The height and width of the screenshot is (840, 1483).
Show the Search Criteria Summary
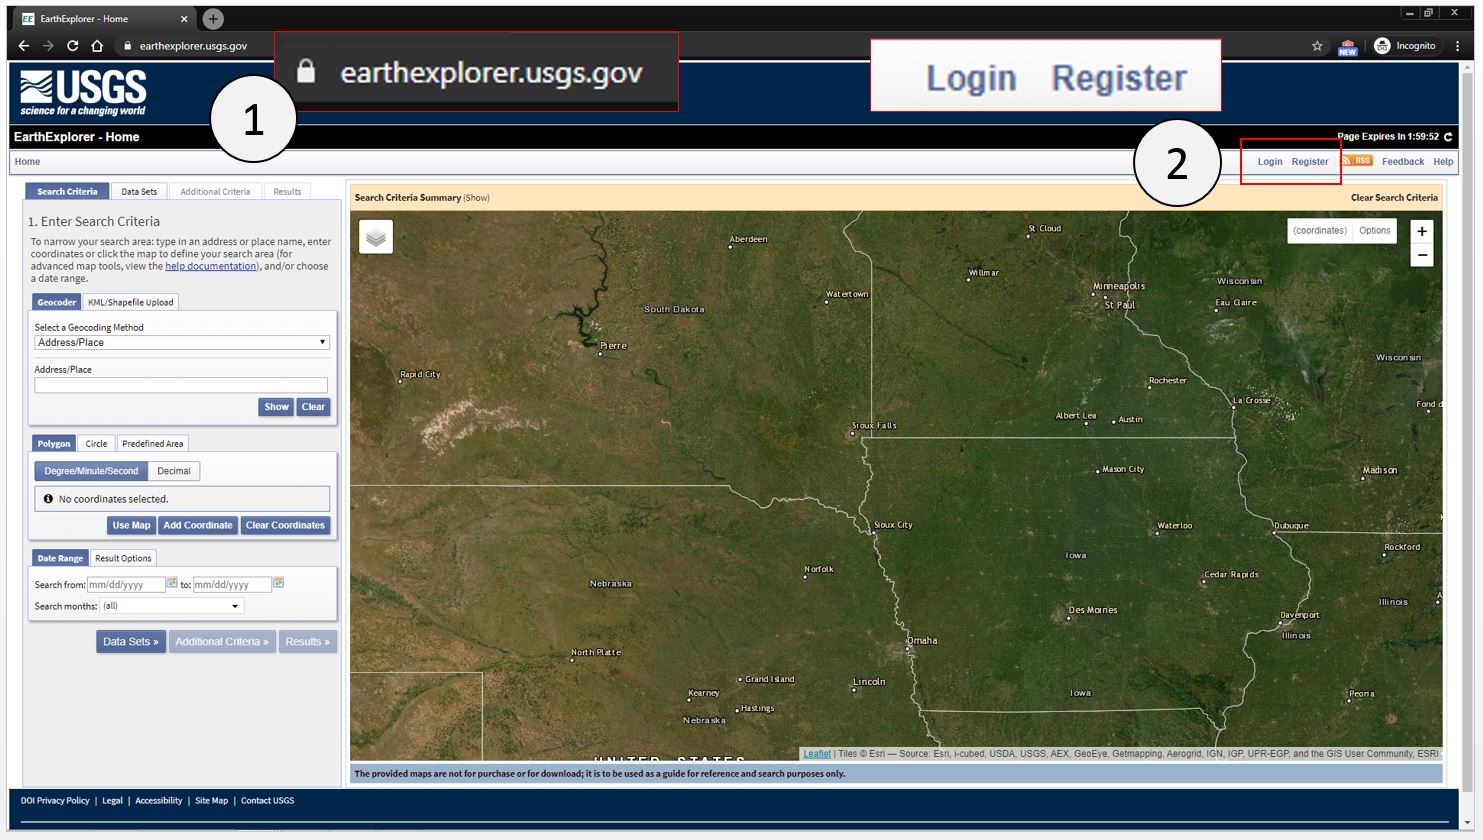pyautogui.click(x=476, y=198)
